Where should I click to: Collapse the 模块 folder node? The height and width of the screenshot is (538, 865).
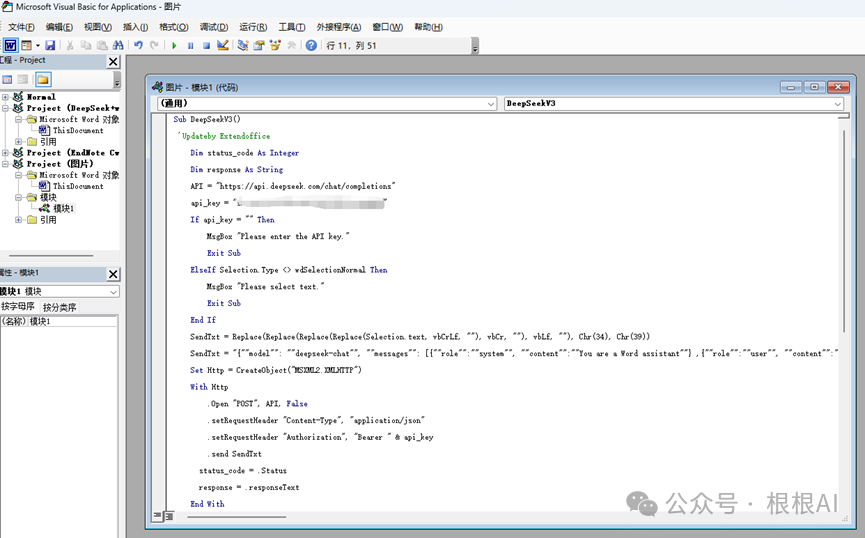point(19,197)
